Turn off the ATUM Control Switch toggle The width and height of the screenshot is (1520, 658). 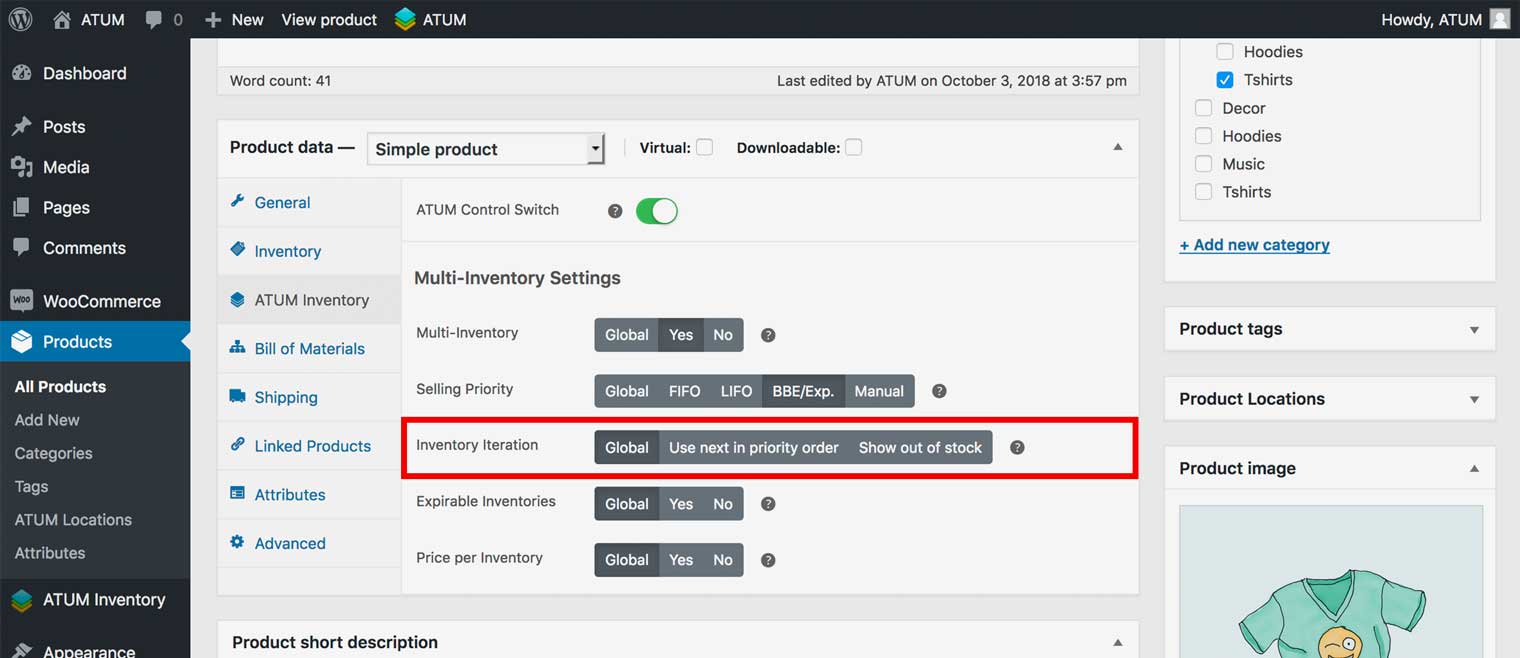(657, 211)
